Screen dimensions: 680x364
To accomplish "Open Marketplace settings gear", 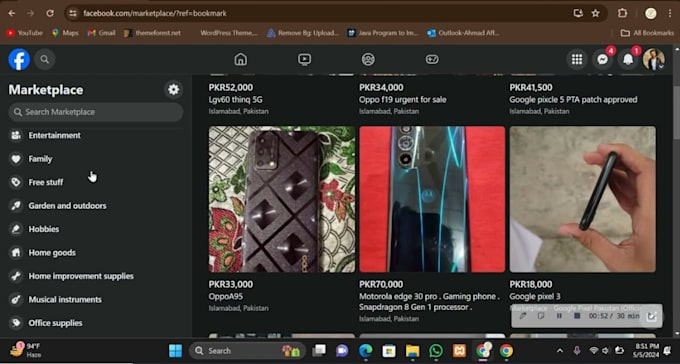I will [173, 90].
